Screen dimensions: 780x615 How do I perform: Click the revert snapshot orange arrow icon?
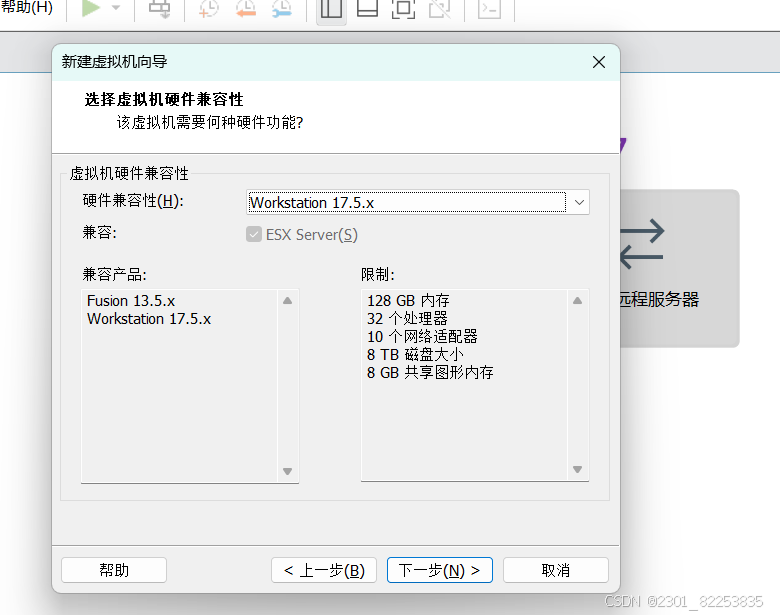click(x=246, y=8)
